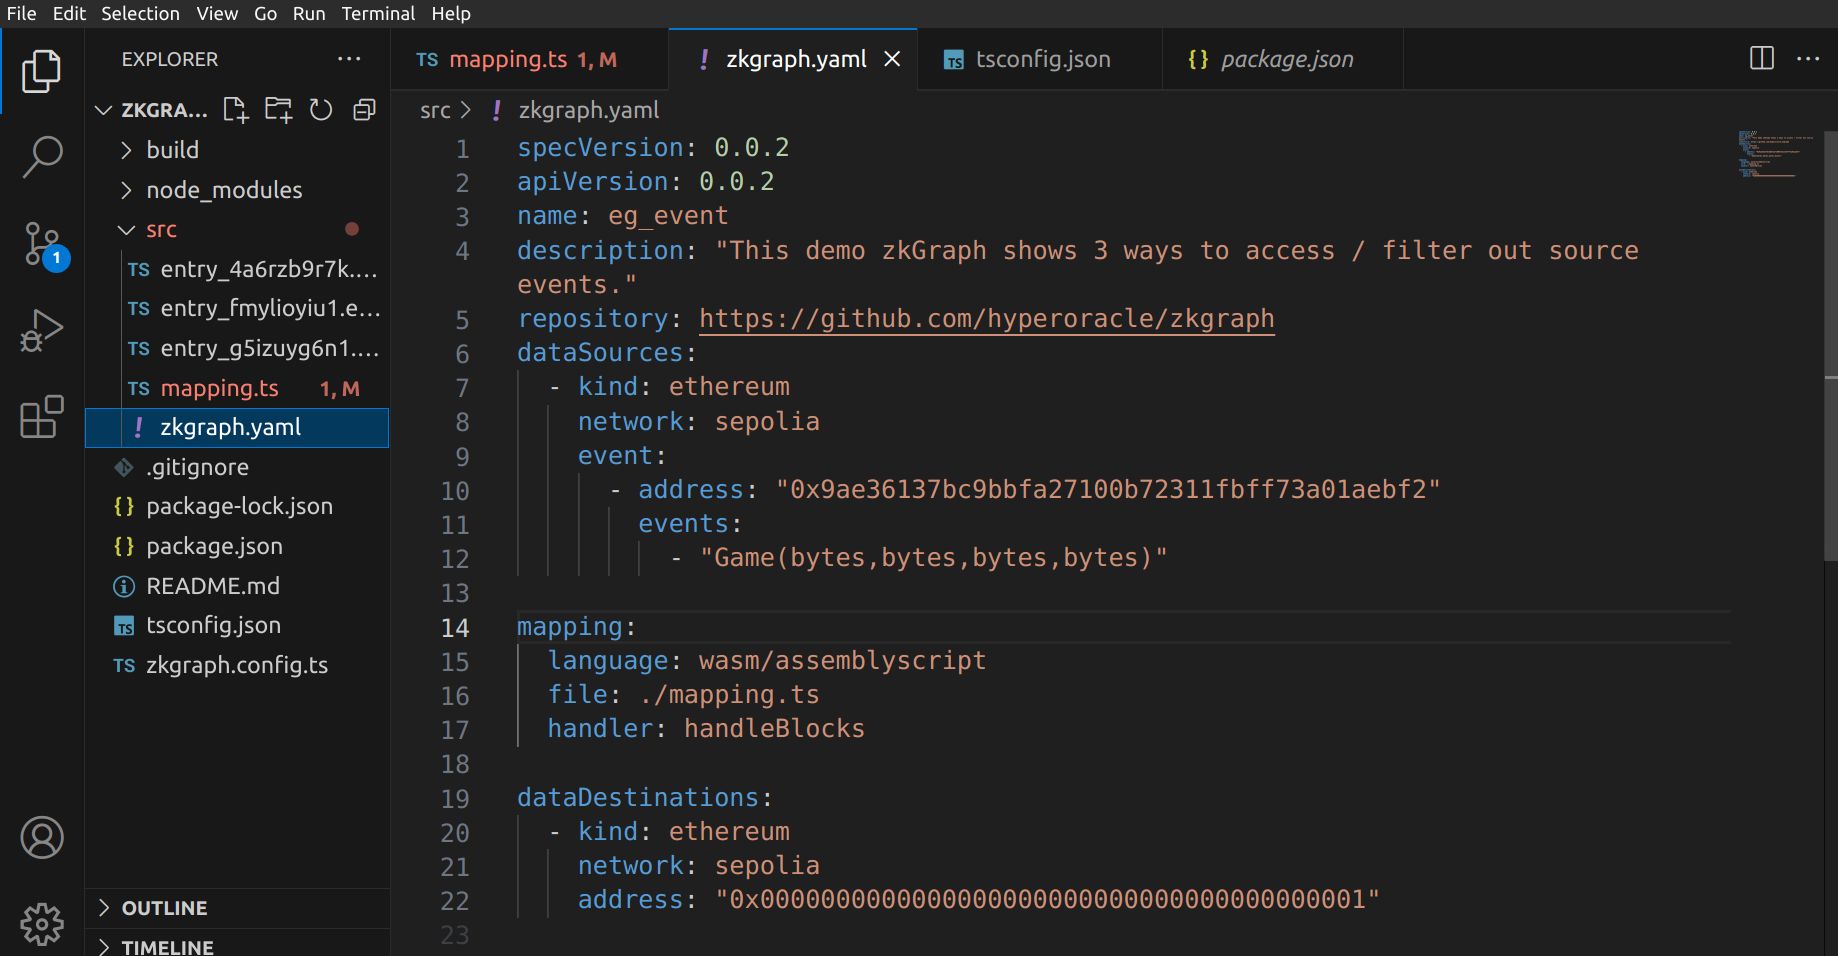This screenshot has width=1838, height=956.
Task: Click the package.json tab braces icon
Action: click(x=1198, y=60)
